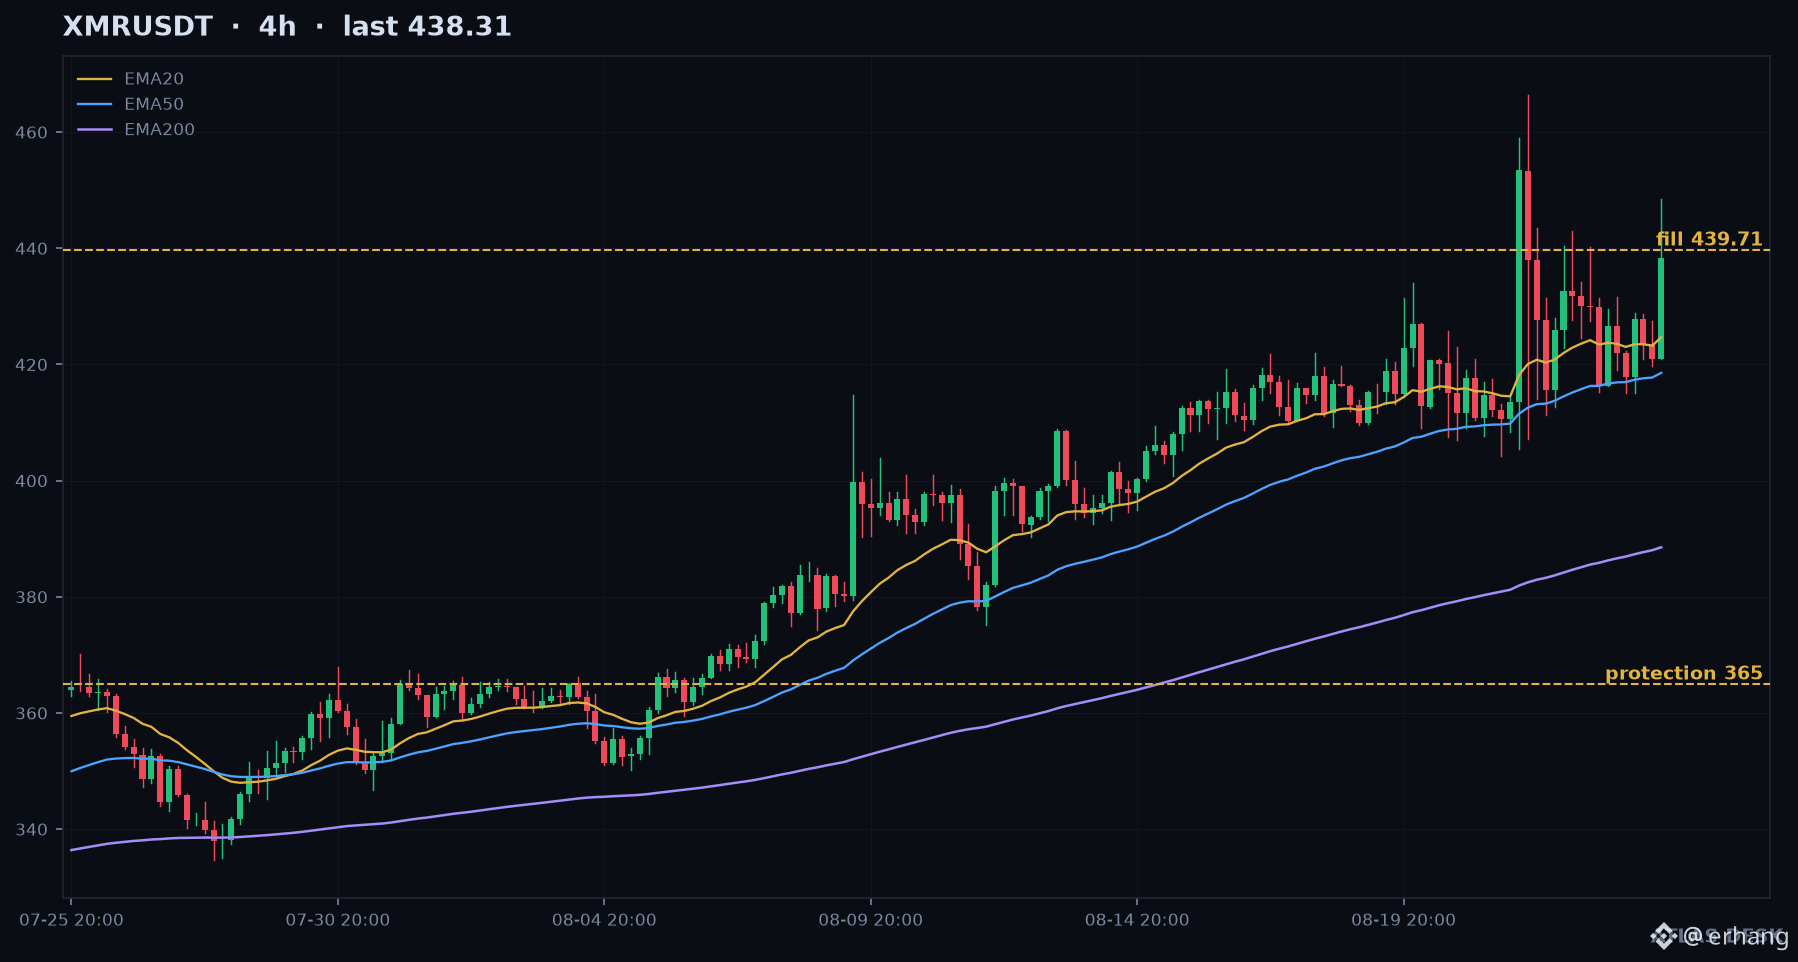Click the 'protection 365' level label

[x=1684, y=673]
